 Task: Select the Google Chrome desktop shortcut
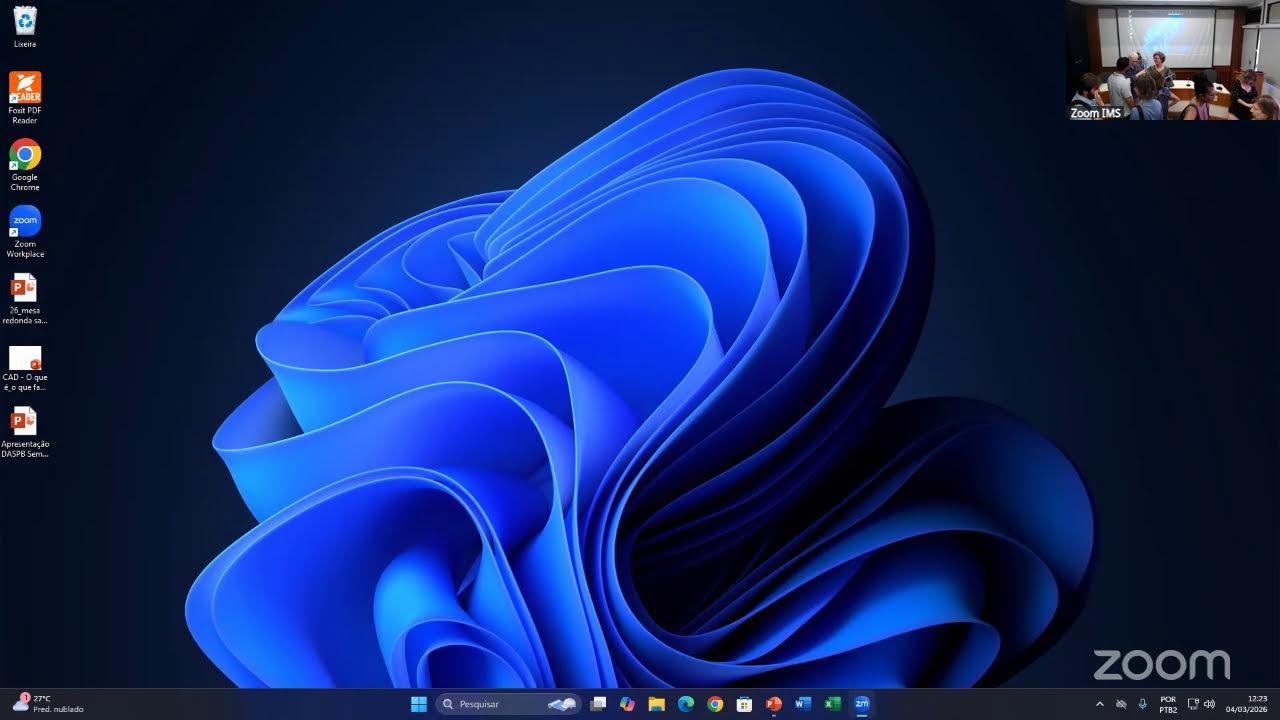[25, 164]
